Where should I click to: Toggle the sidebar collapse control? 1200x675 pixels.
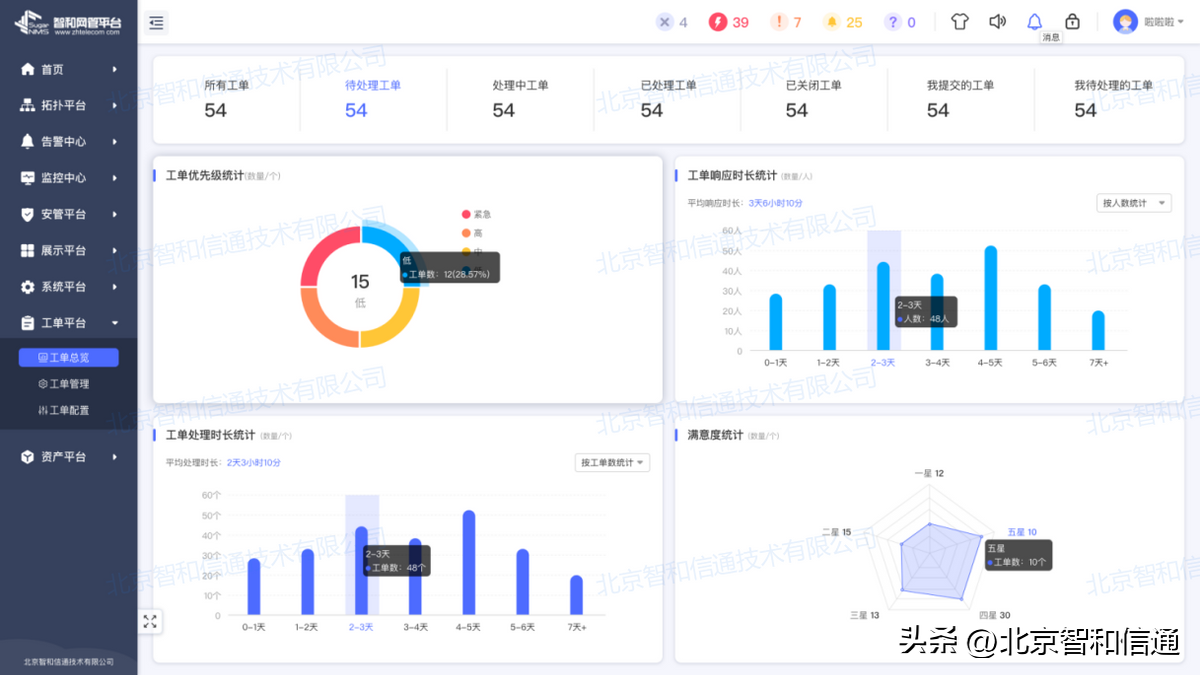(x=156, y=21)
